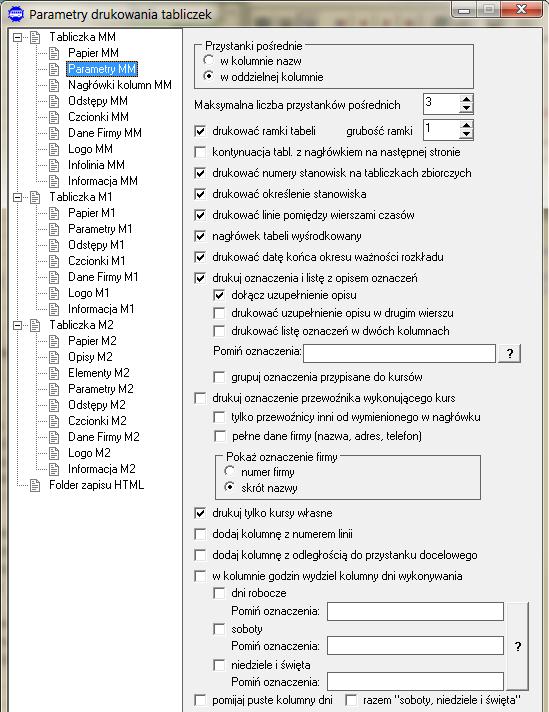Enable 'kontynuacja tabl. z nagłówkiem' checkbox
Image resolution: width=549 pixels, height=712 pixels.
tap(200, 152)
